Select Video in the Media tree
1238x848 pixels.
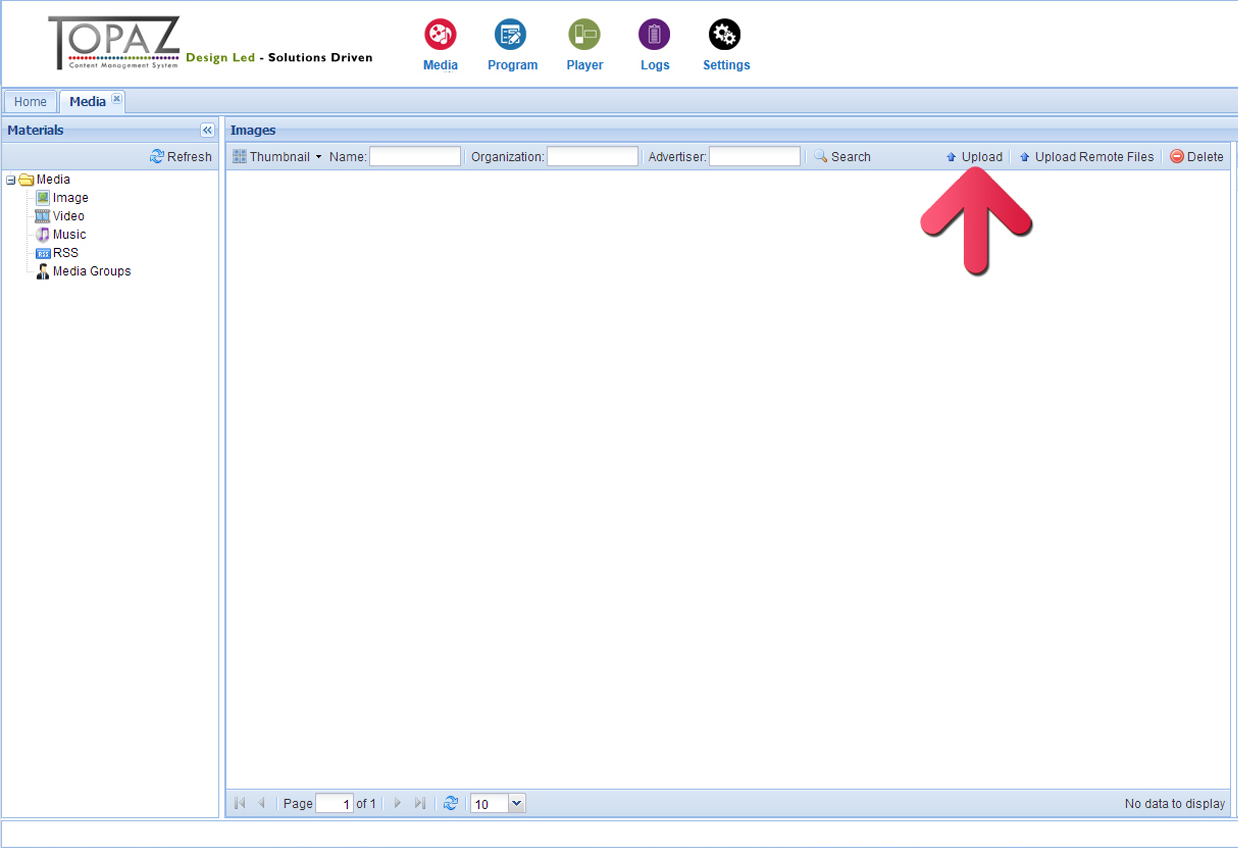coord(68,216)
